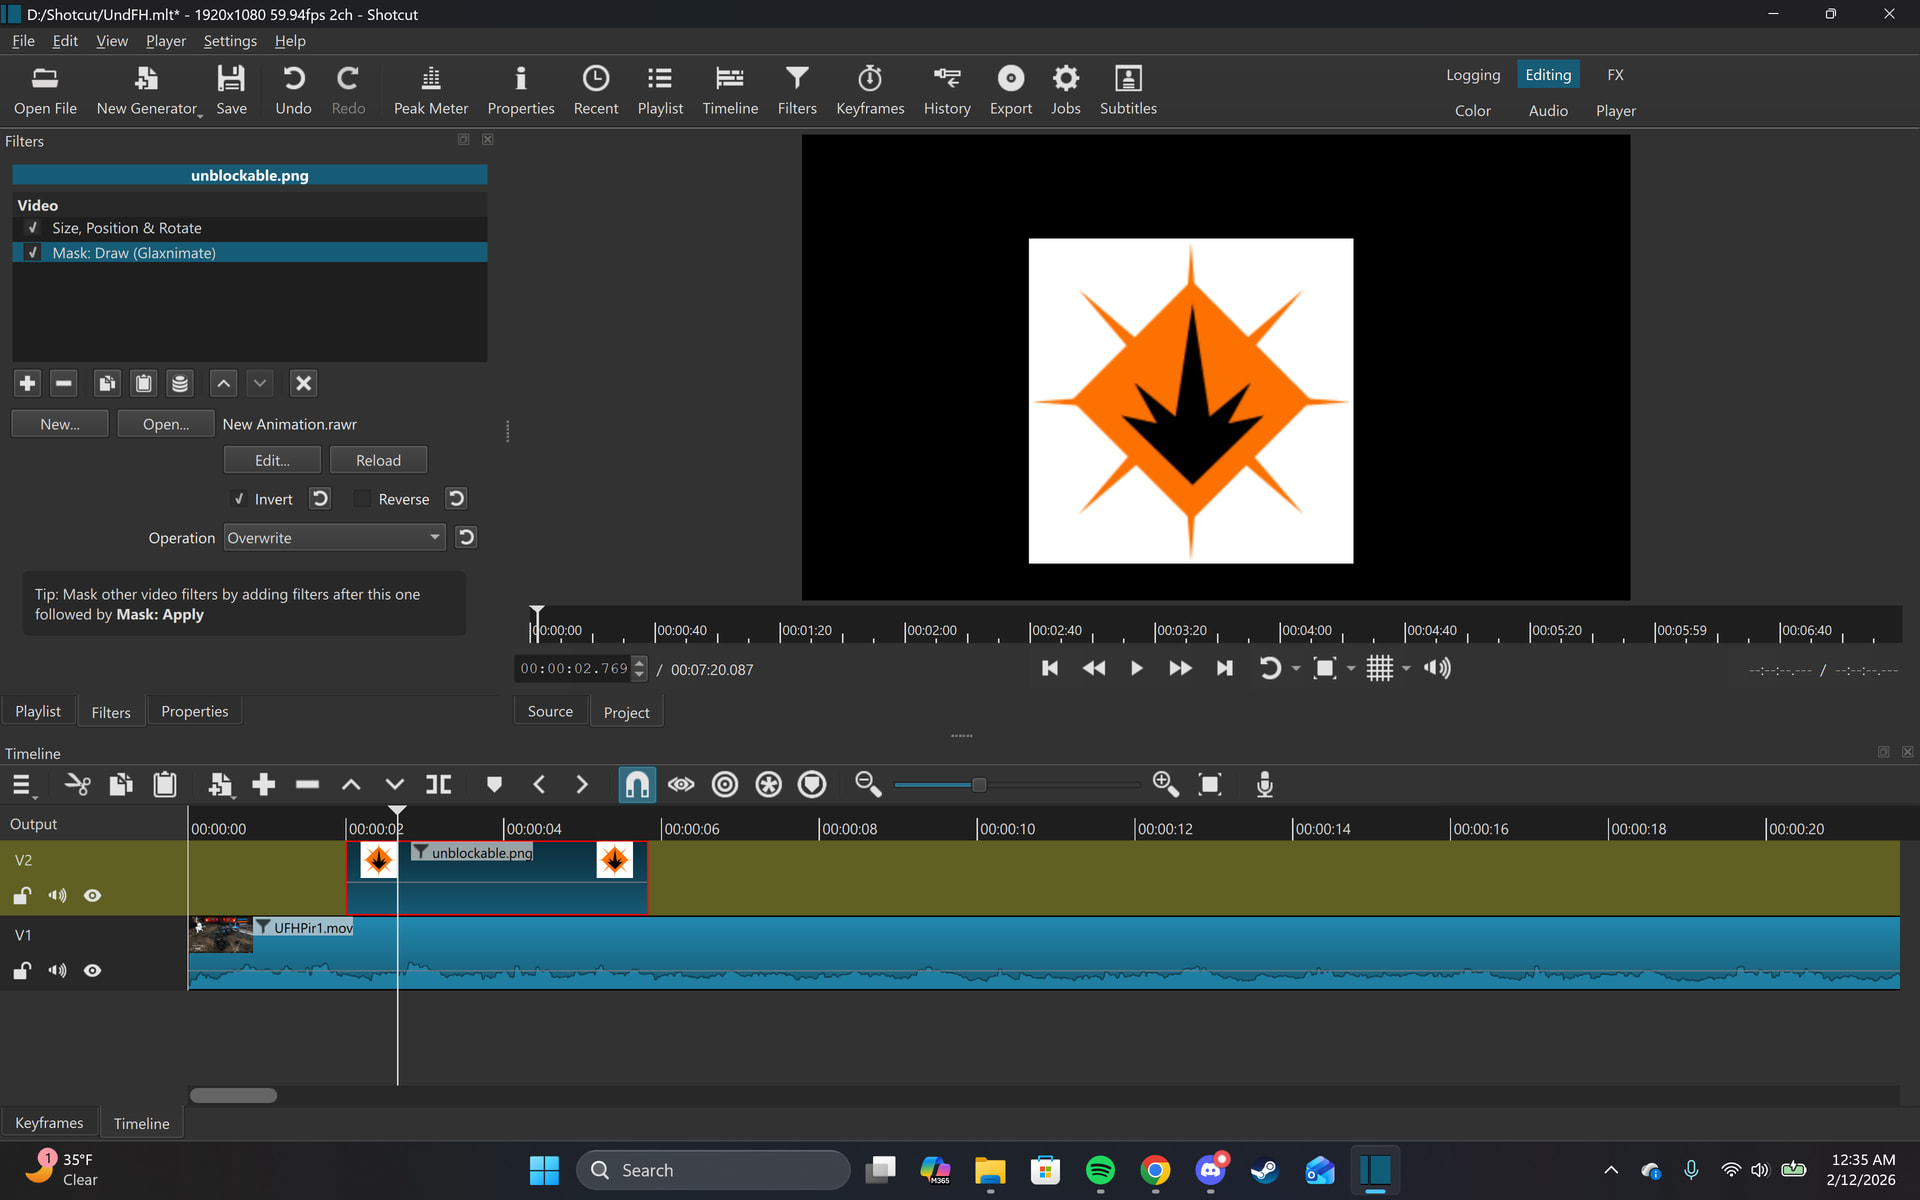The height and width of the screenshot is (1200, 1920).
Task: Disable Size, Position & Rotate filter
Action: (x=33, y=228)
